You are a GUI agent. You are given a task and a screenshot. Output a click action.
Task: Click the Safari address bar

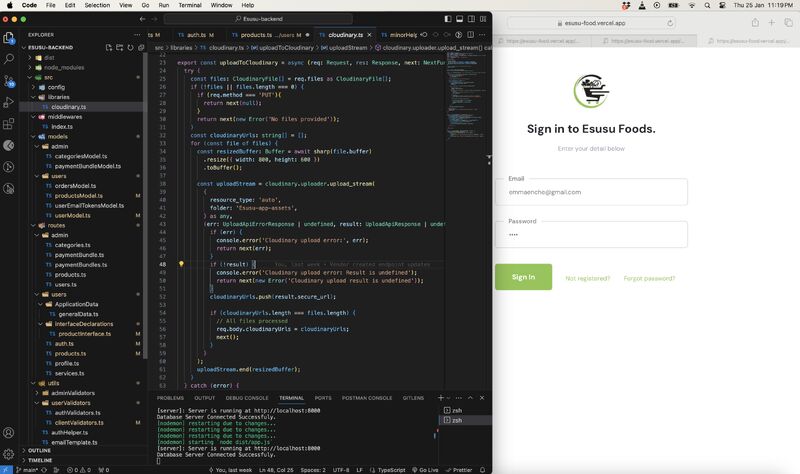click(x=591, y=23)
